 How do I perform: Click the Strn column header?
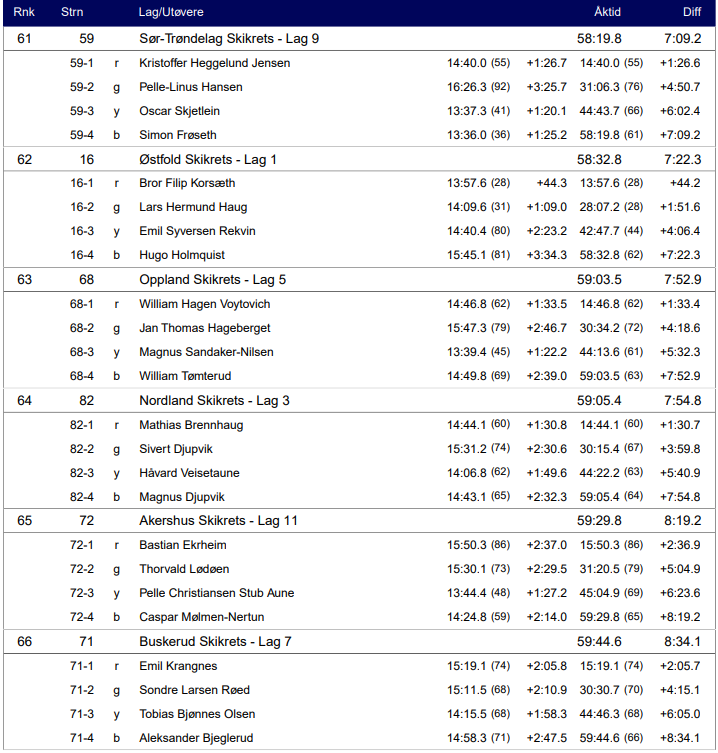[x=73, y=12]
